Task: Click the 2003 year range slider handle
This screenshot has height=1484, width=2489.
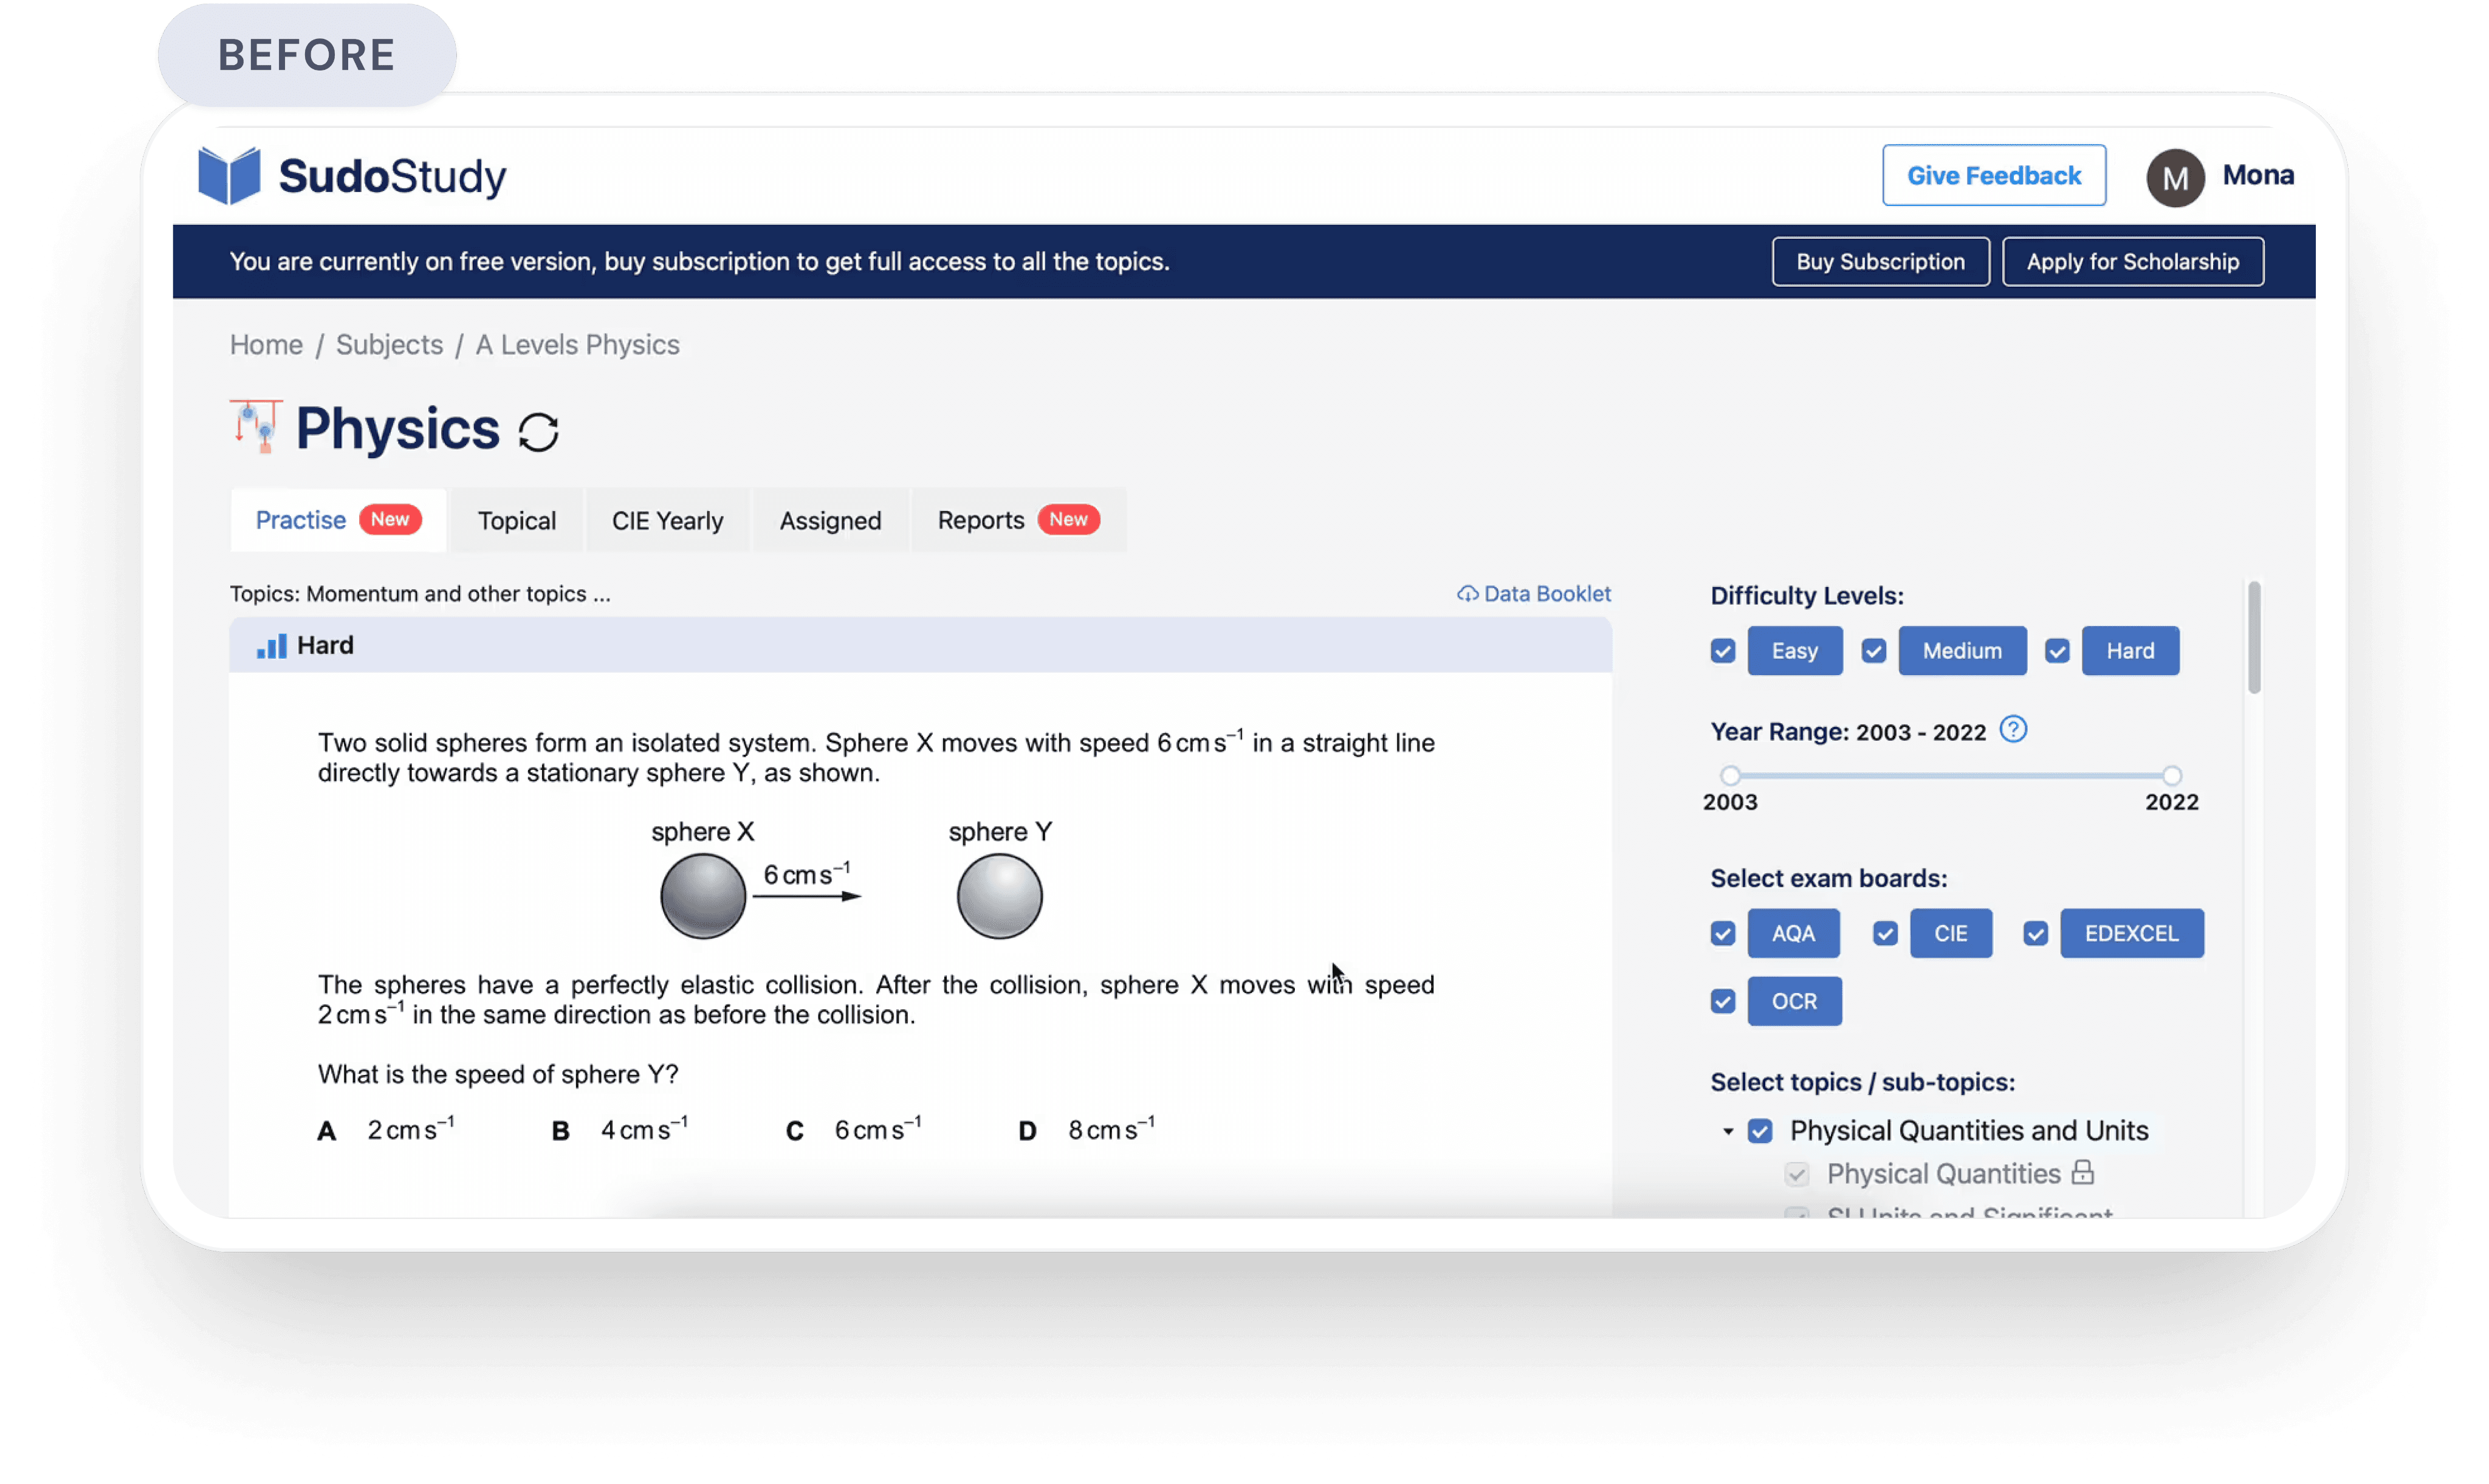Action: (x=1730, y=775)
